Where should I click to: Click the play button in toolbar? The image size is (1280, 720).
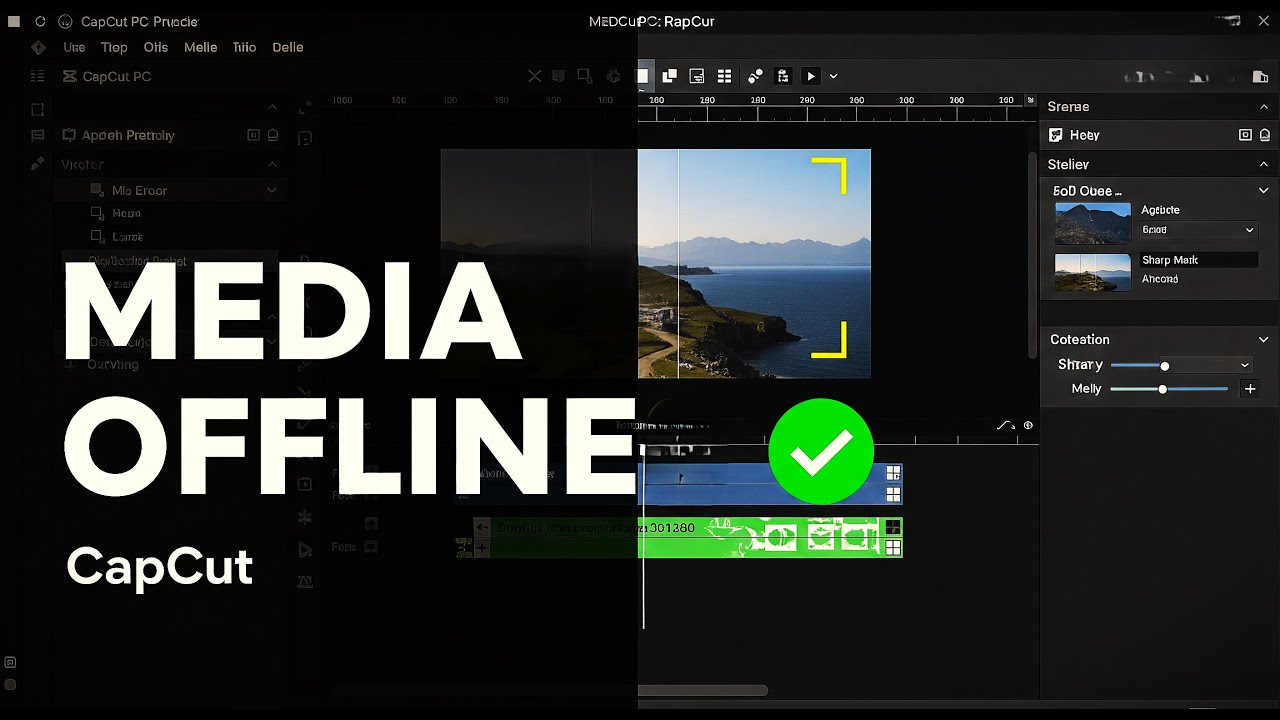(811, 76)
